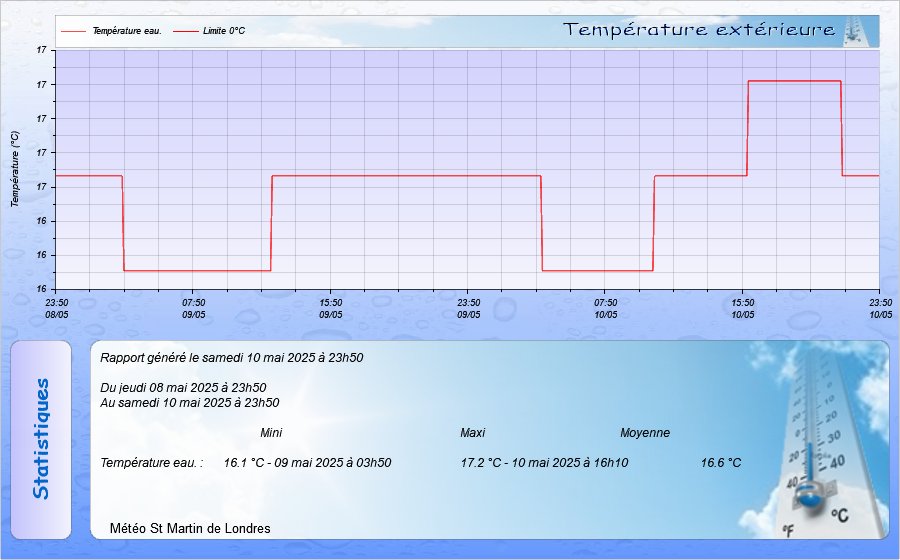Click the '23:50 09/05' time axis label
Image resolution: width=900 pixels, height=560 pixels.
click(x=469, y=309)
